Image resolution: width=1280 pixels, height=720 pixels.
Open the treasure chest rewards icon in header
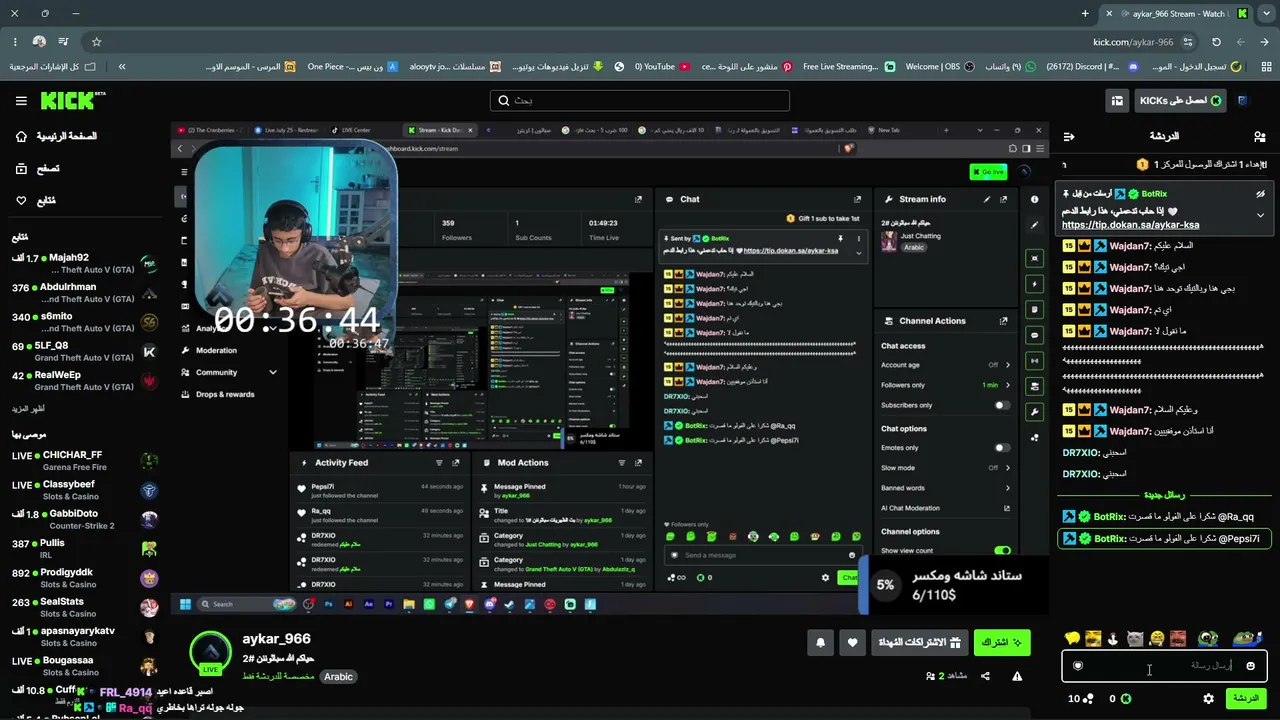(1117, 101)
